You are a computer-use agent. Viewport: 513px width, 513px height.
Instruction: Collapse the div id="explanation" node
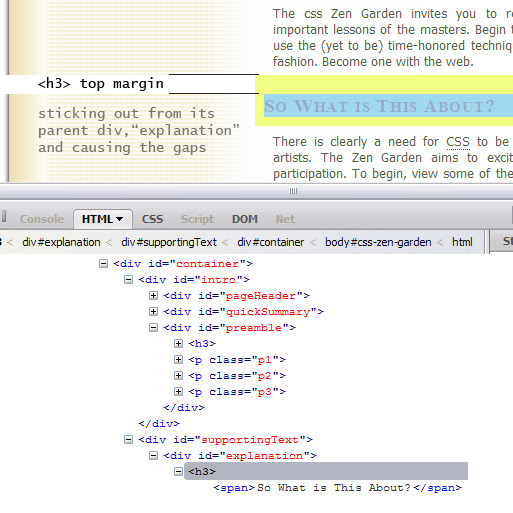click(x=153, y=456)
